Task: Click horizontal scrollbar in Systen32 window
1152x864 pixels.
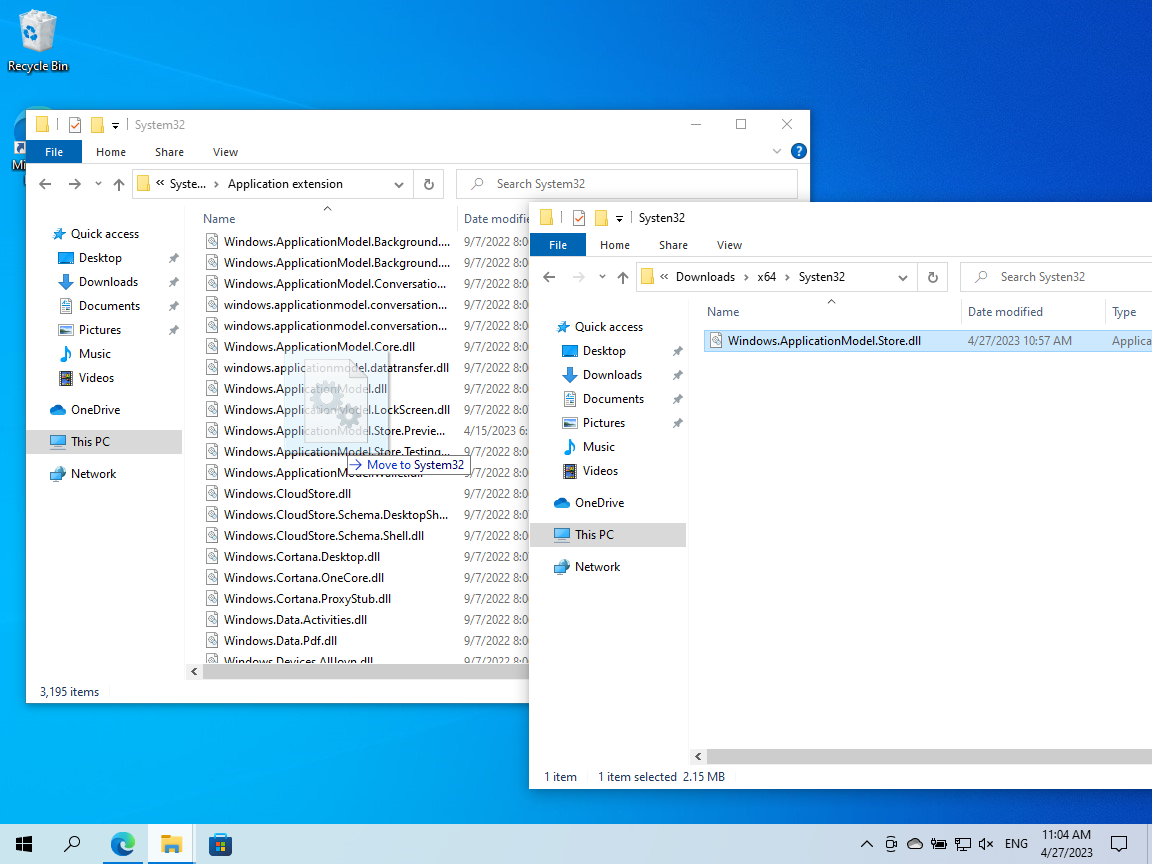Action: click(929, 757)
